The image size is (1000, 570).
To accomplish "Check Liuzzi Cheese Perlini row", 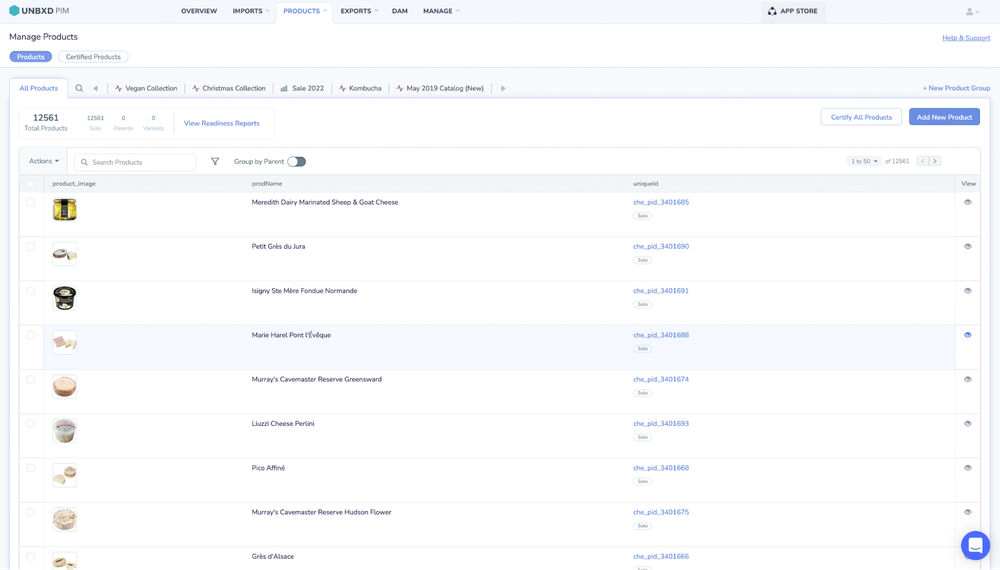I will pos(31,423).
